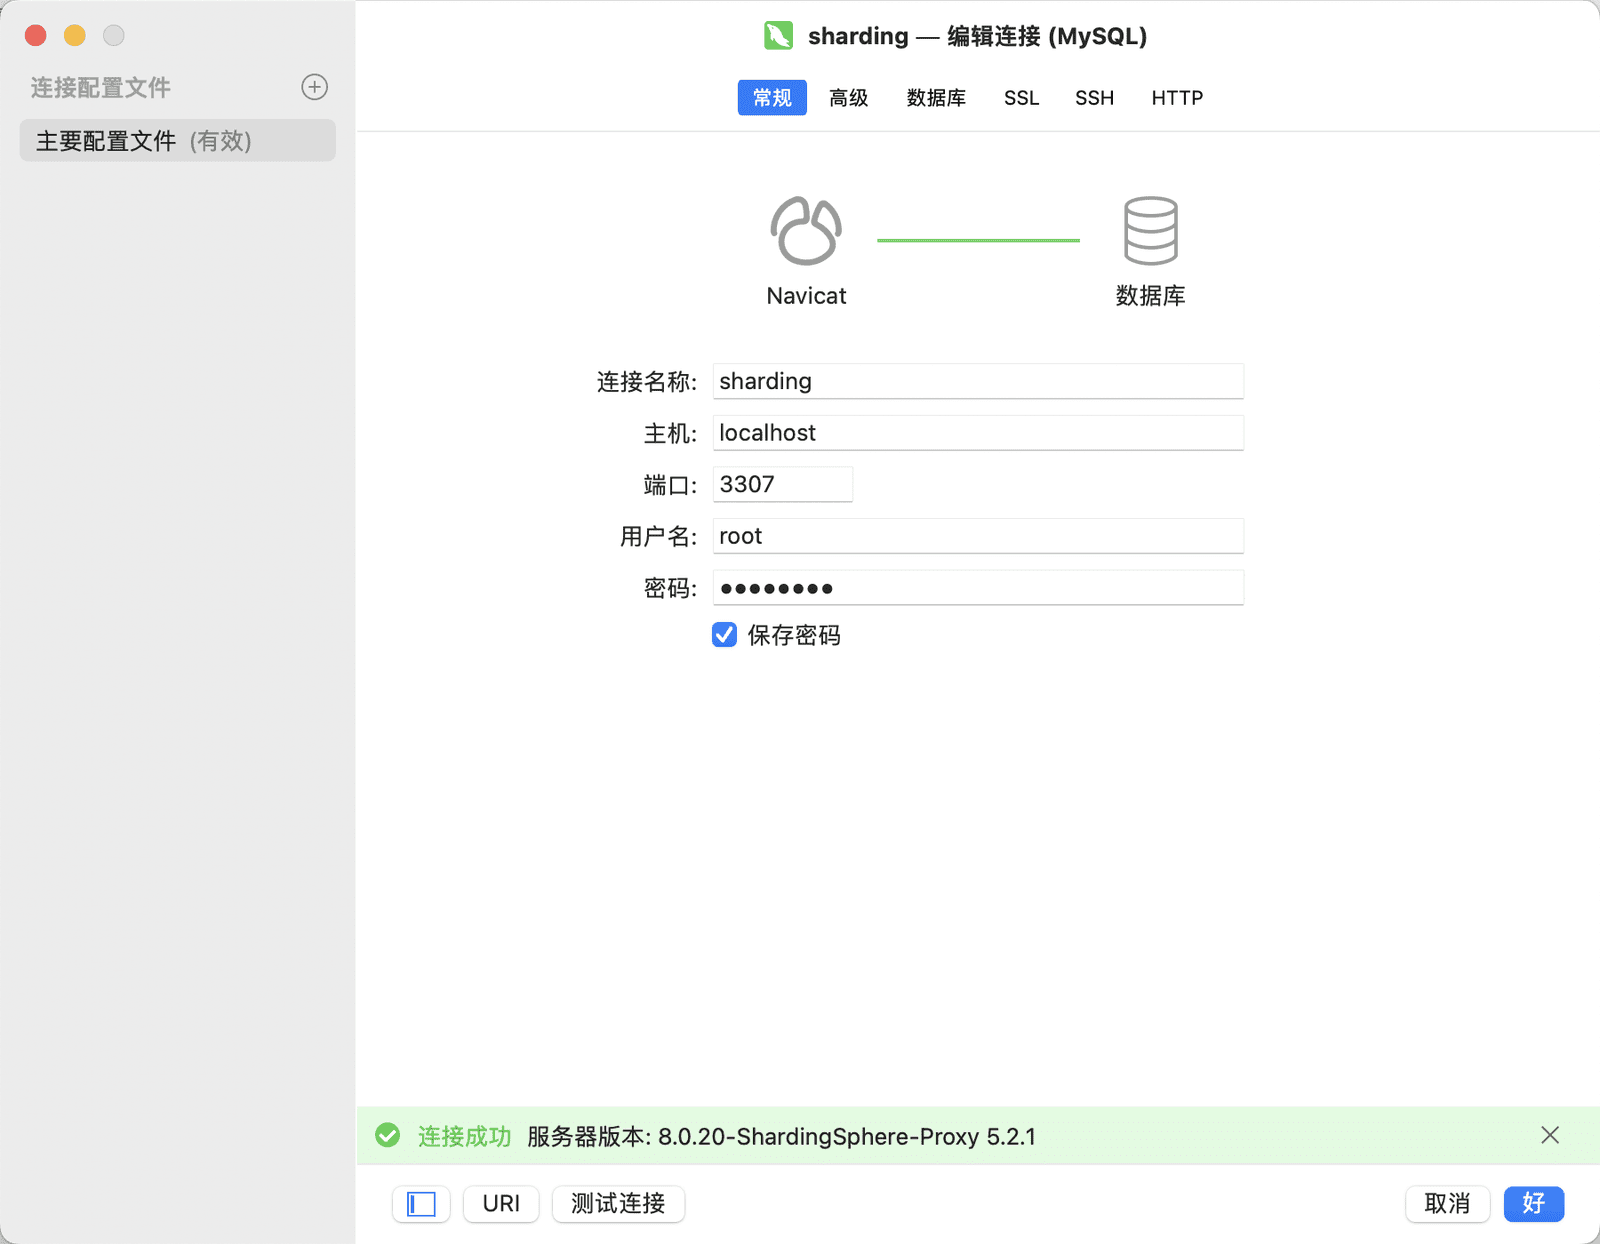Click the Navicat logo icon in diagram
The image size is (1600, 1244).
806,231
